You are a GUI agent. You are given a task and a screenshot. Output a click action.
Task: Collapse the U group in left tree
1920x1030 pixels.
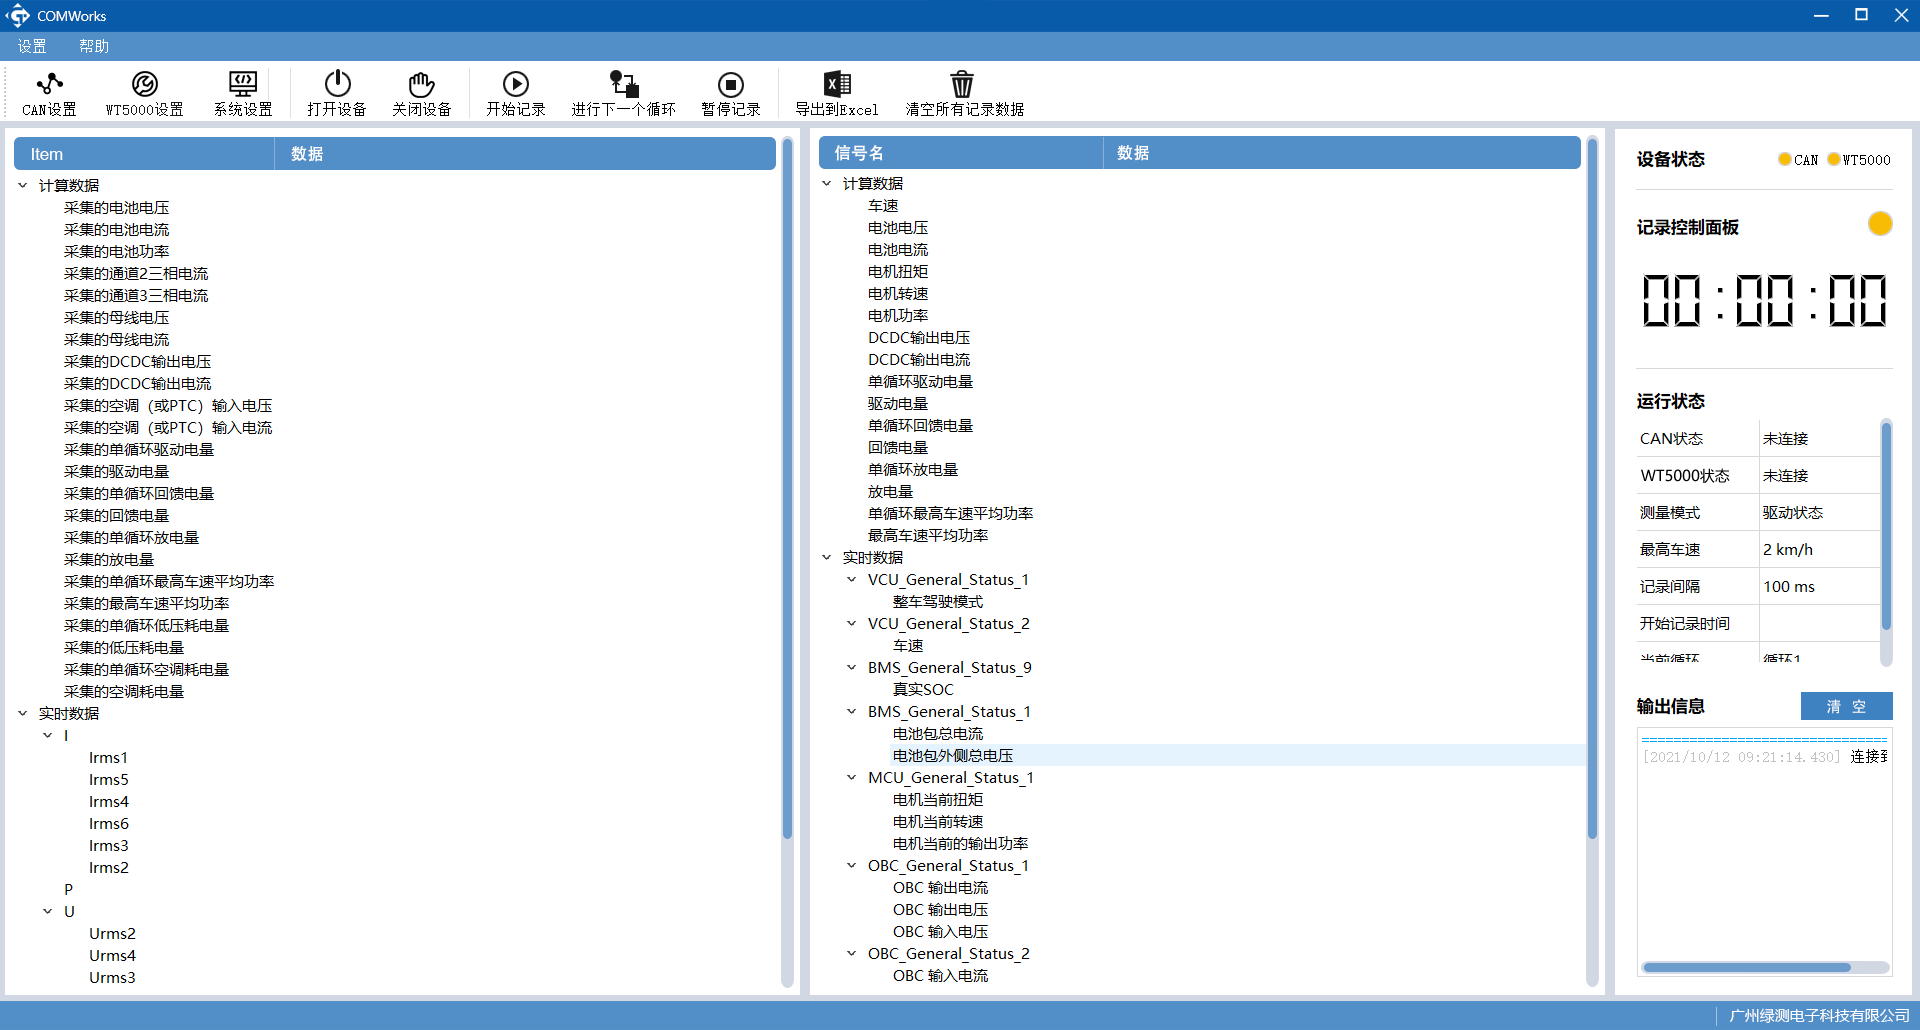point(48,911)
